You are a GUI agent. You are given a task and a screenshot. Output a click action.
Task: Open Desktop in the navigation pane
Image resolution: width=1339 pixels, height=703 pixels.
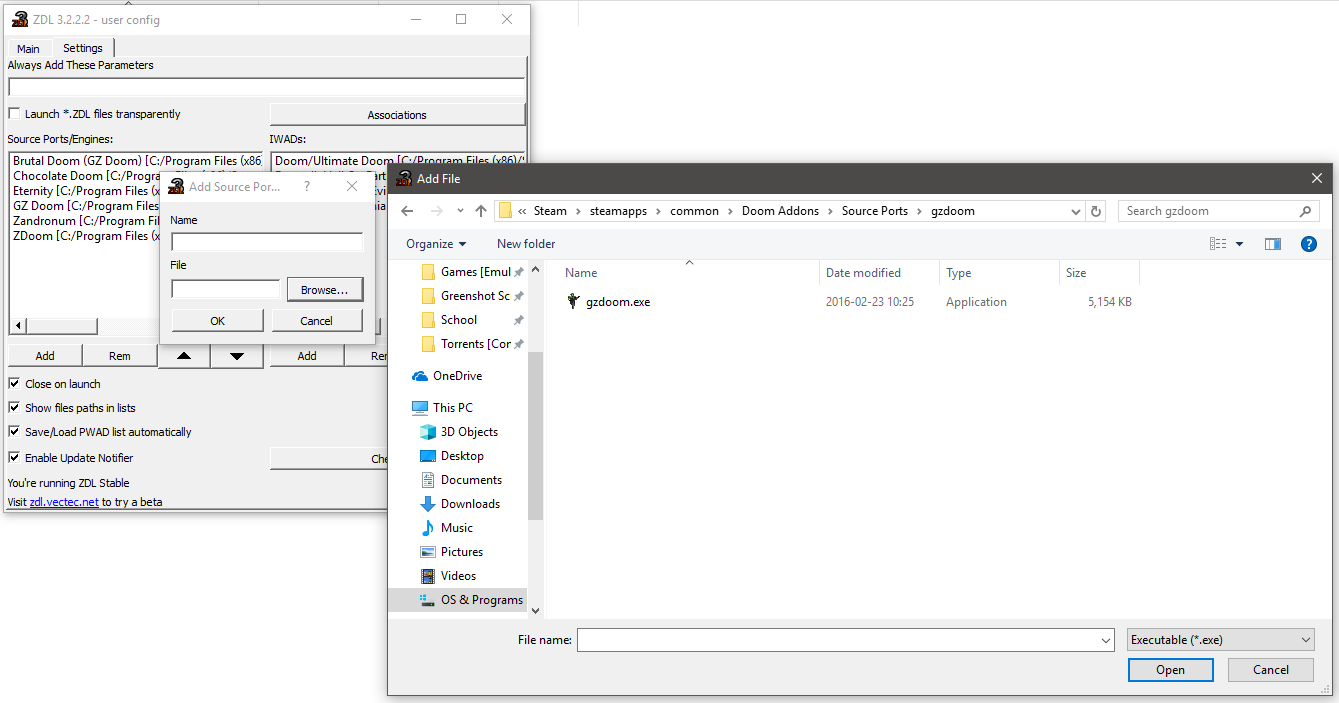tap(462, 456)
